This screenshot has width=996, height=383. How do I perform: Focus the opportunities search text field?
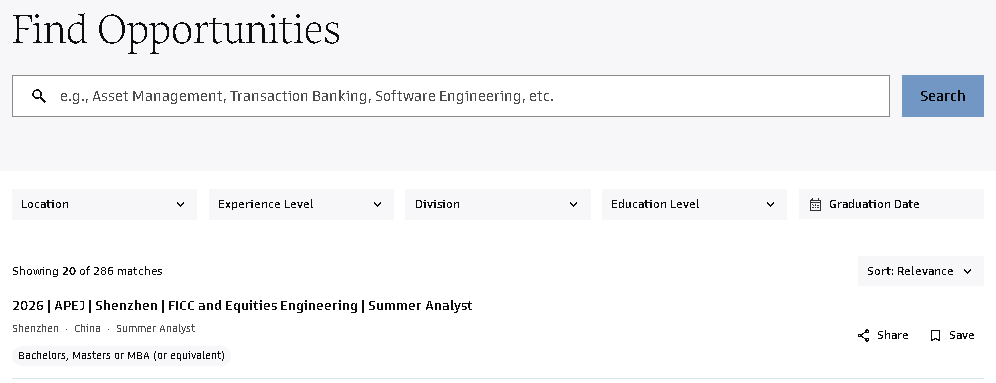[451, 96]
